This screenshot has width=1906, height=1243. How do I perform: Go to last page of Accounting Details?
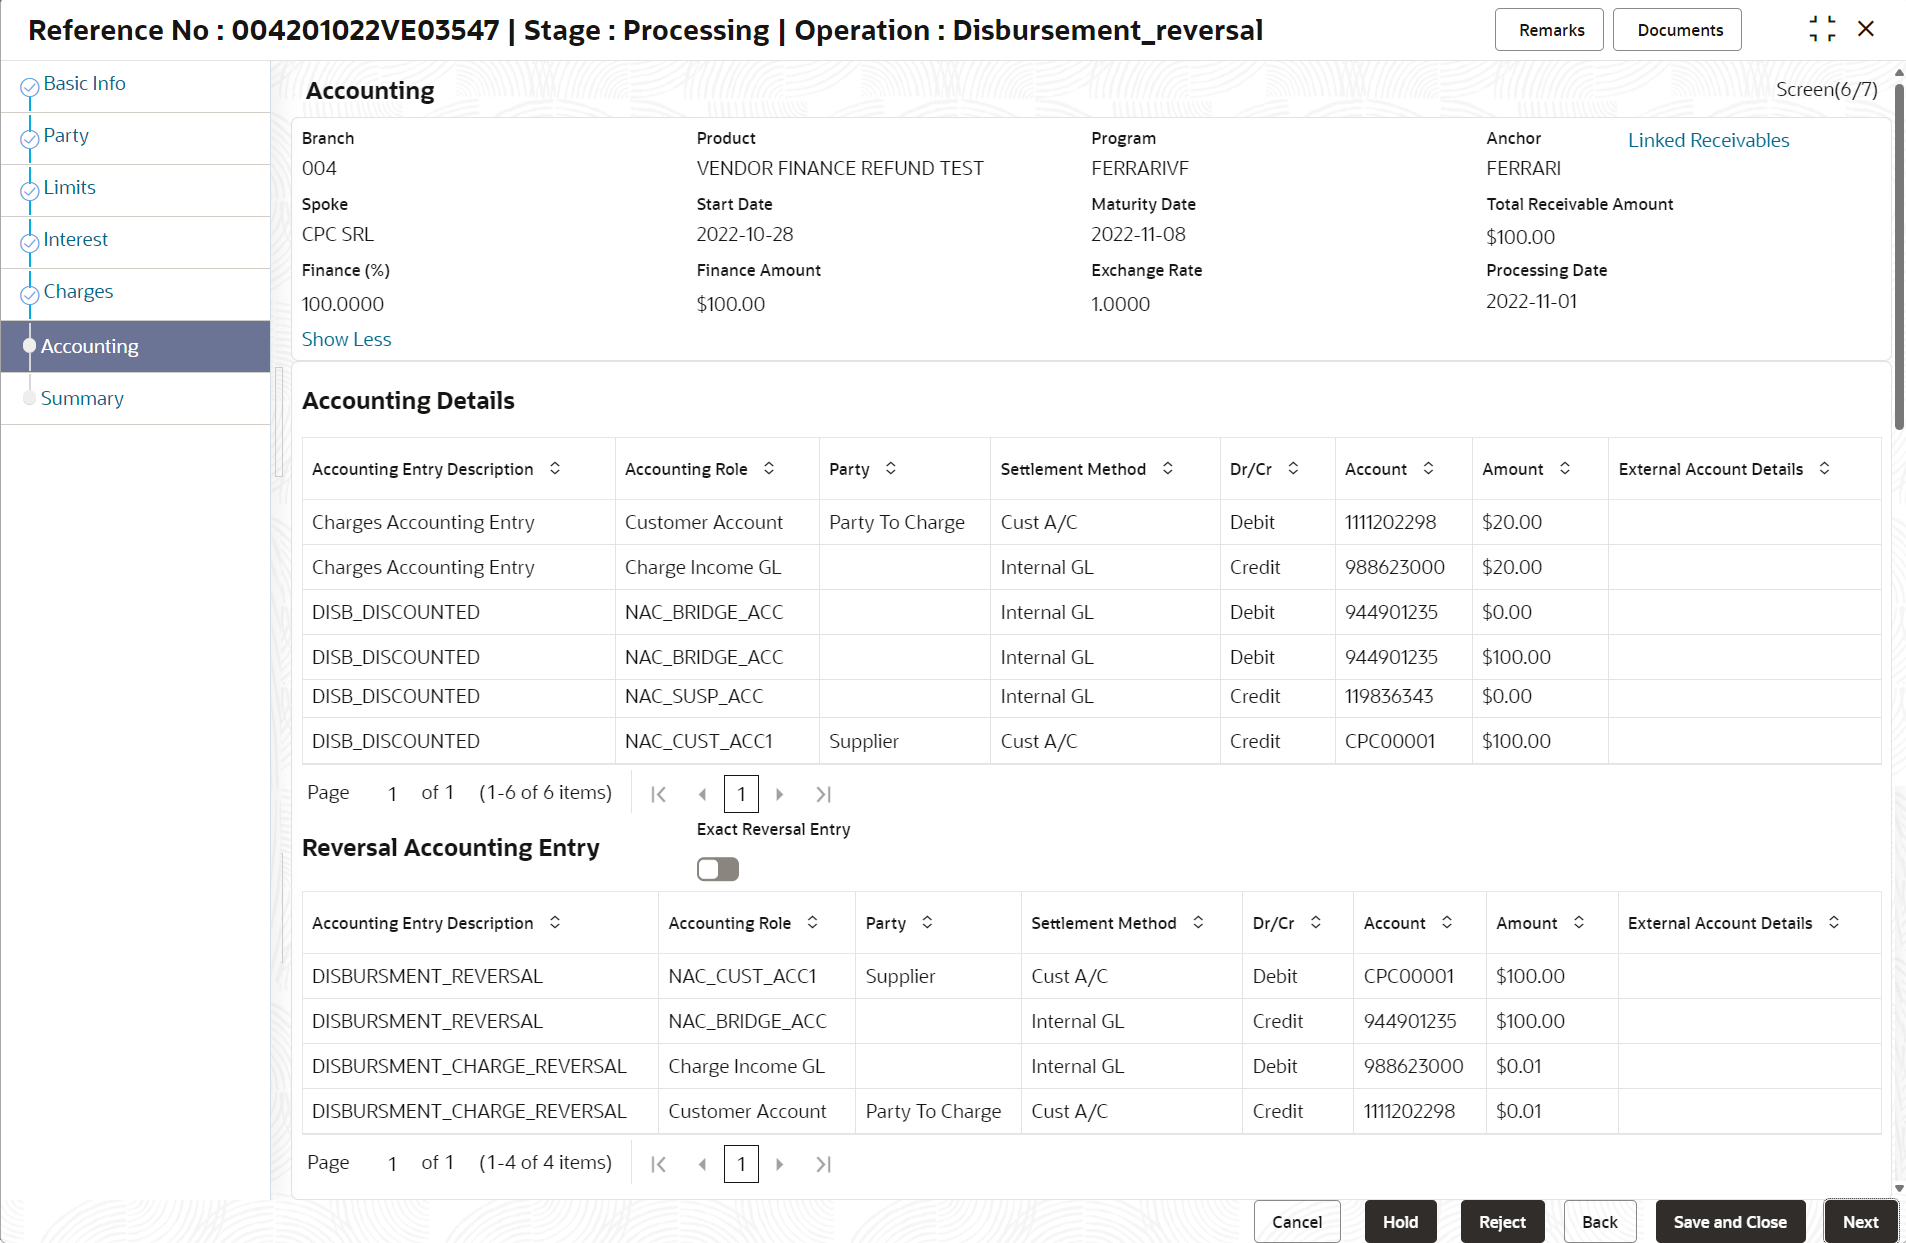[x=823, y=794]
